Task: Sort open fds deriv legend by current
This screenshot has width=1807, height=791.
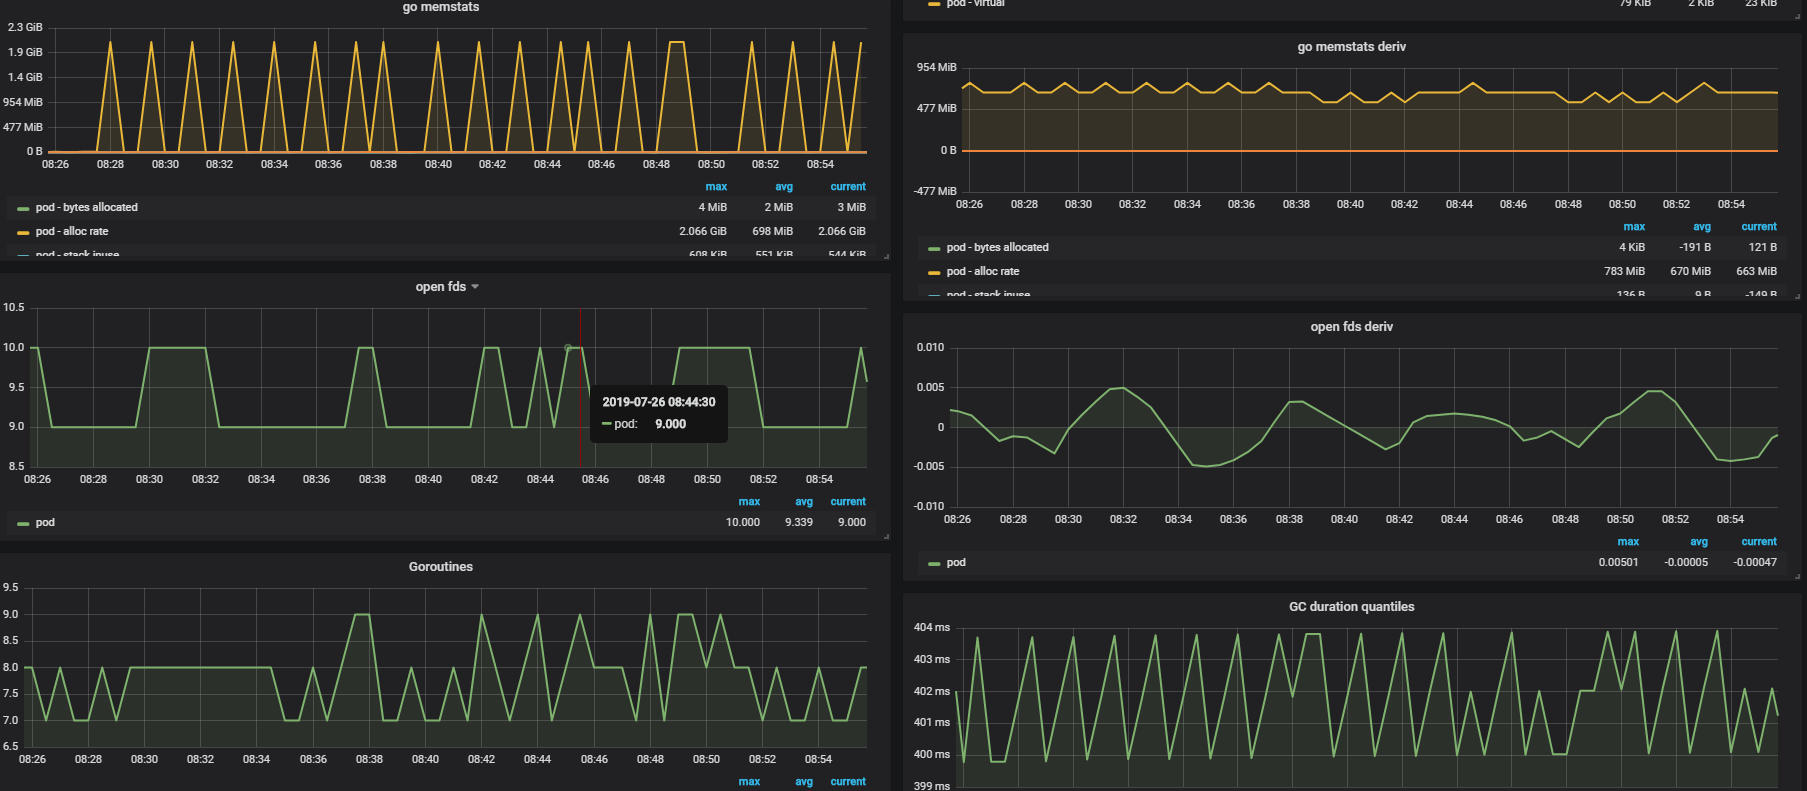Action: [x=1759, y=542]
